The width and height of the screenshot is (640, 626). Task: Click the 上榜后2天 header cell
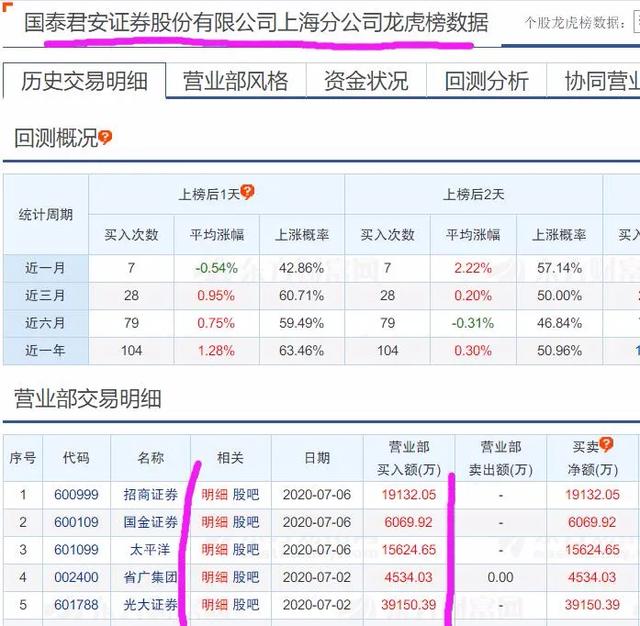tap(473, 194)
